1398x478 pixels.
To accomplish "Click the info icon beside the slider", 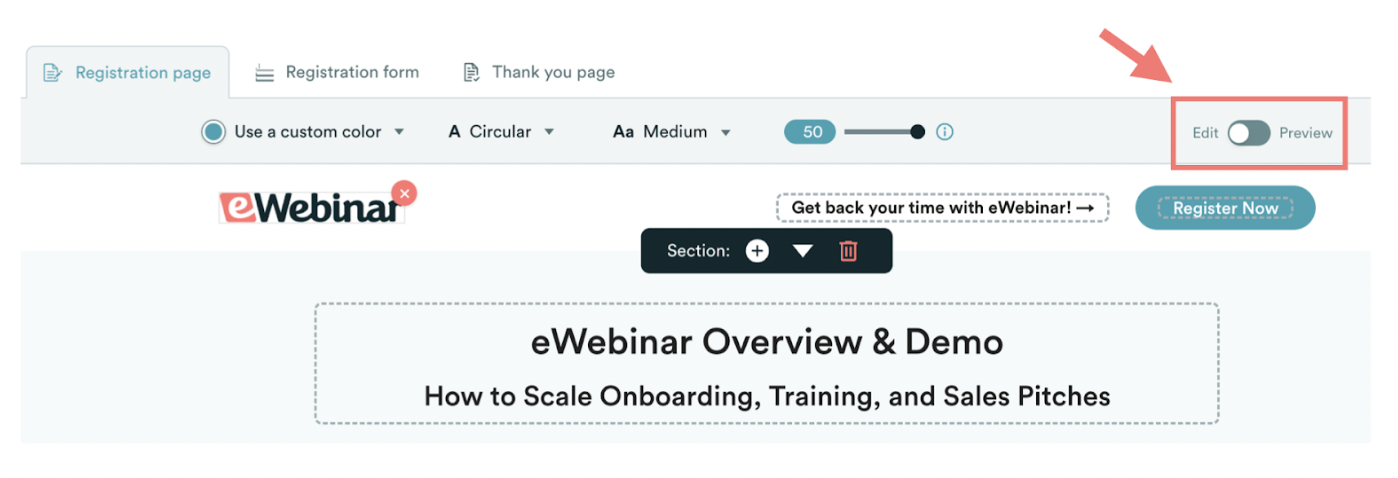I will 944,132.
